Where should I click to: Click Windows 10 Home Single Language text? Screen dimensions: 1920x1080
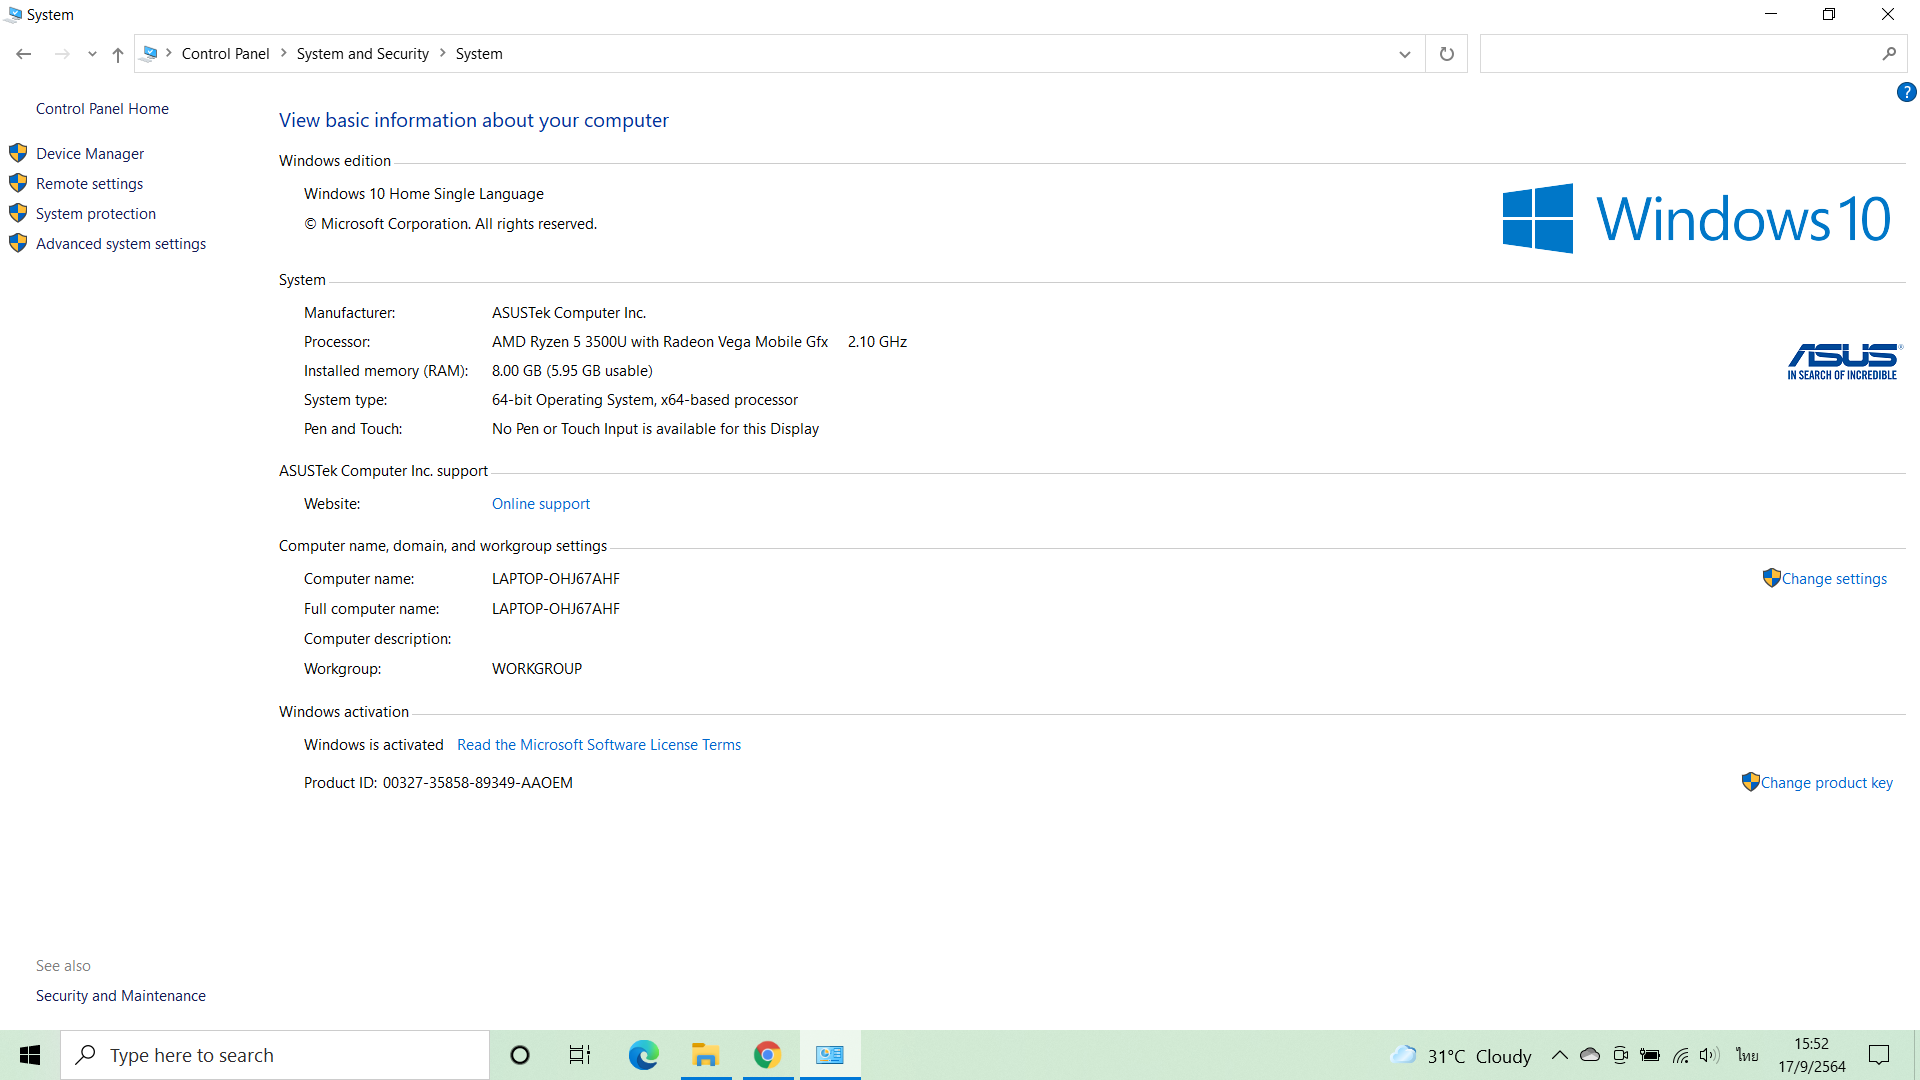click(x=424, y=194)
